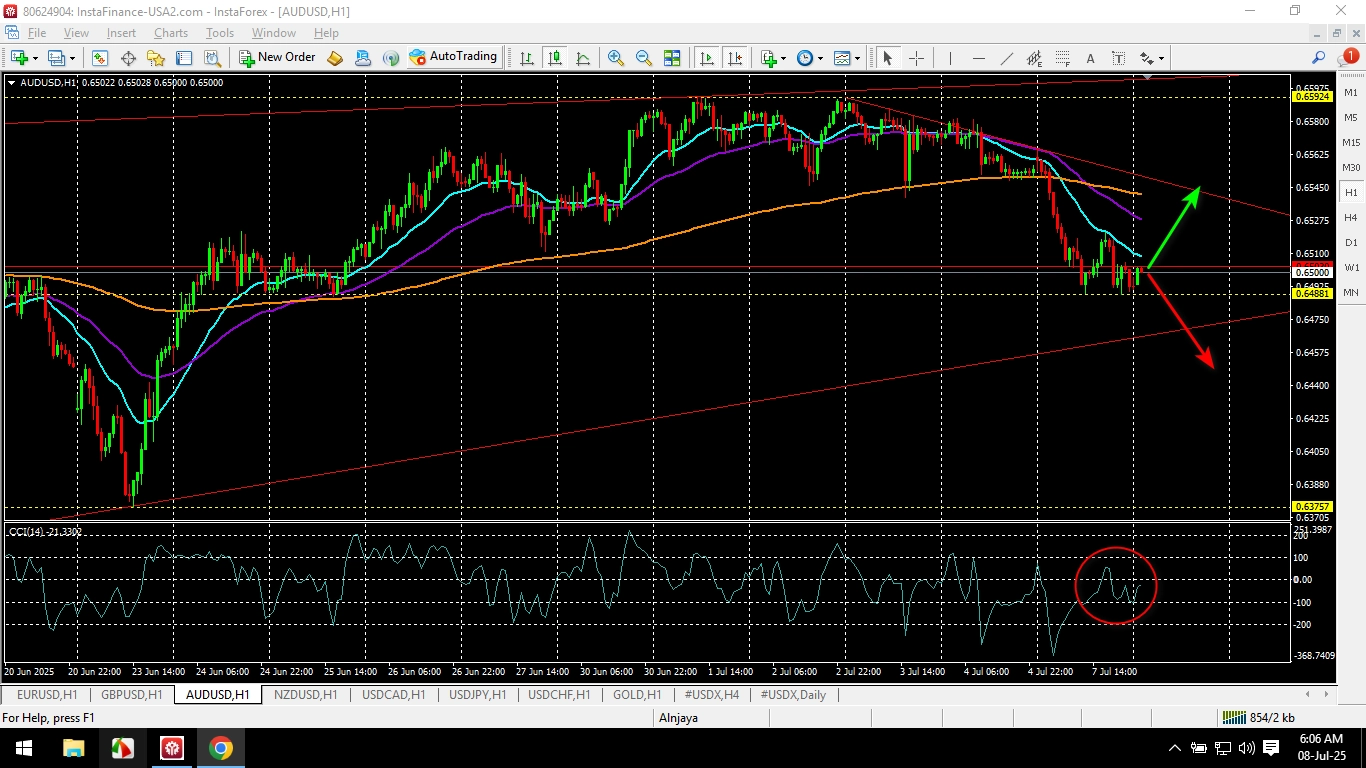Select the Equidistant Channel tool
This screenshot has height=768, width=1366.
point(1034,58)
